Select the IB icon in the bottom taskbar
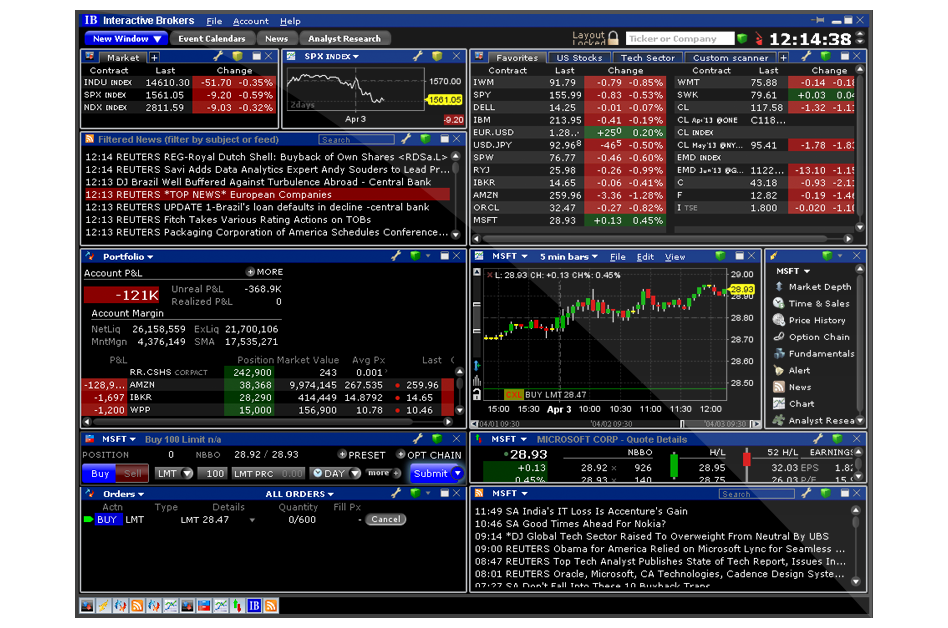The width and height of the screenshot is (948, 628). point(253,606)
